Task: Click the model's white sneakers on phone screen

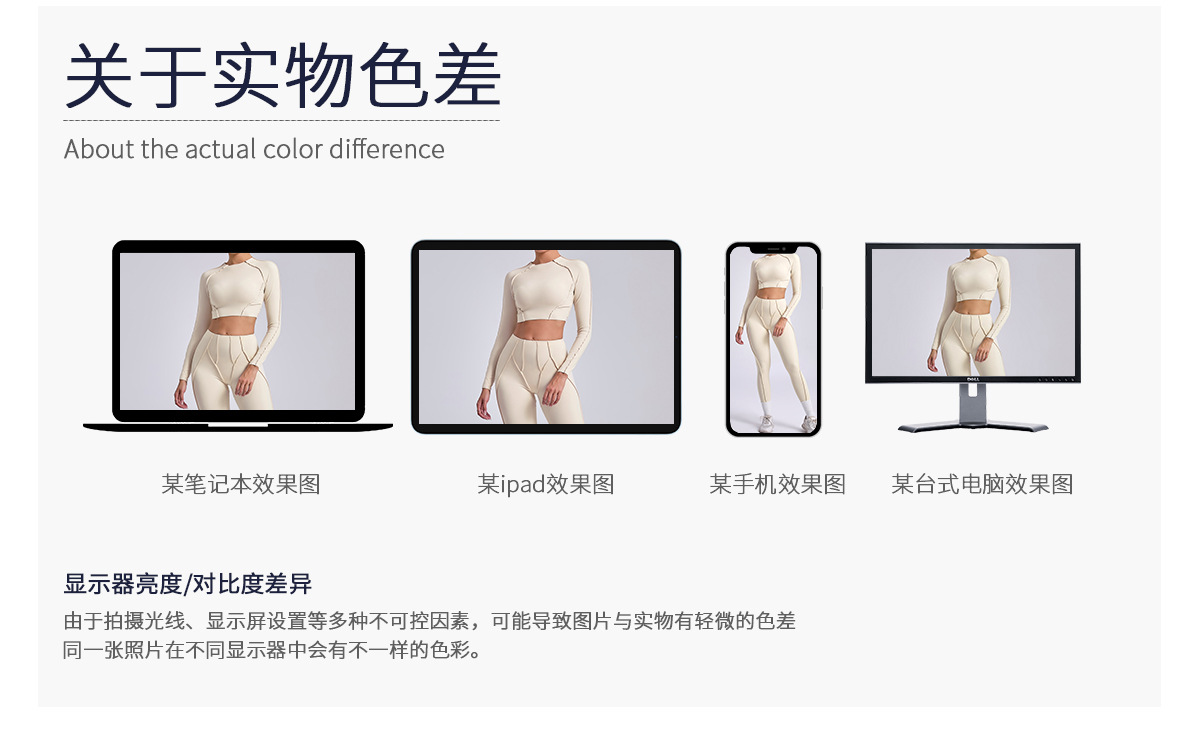Action: (x=788, y=424)
